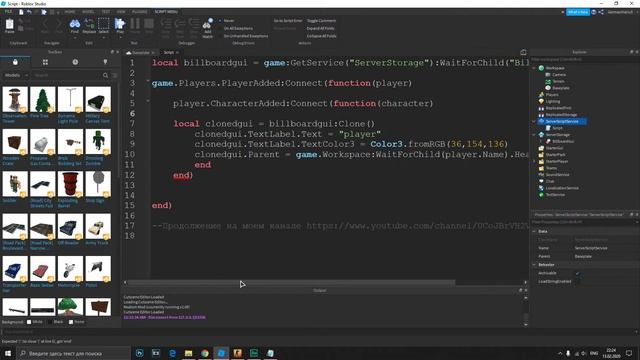This screenshot has width=640, height=360.
Task: Open the Toolbox Inventory grid icon
Action: point(45,62)
